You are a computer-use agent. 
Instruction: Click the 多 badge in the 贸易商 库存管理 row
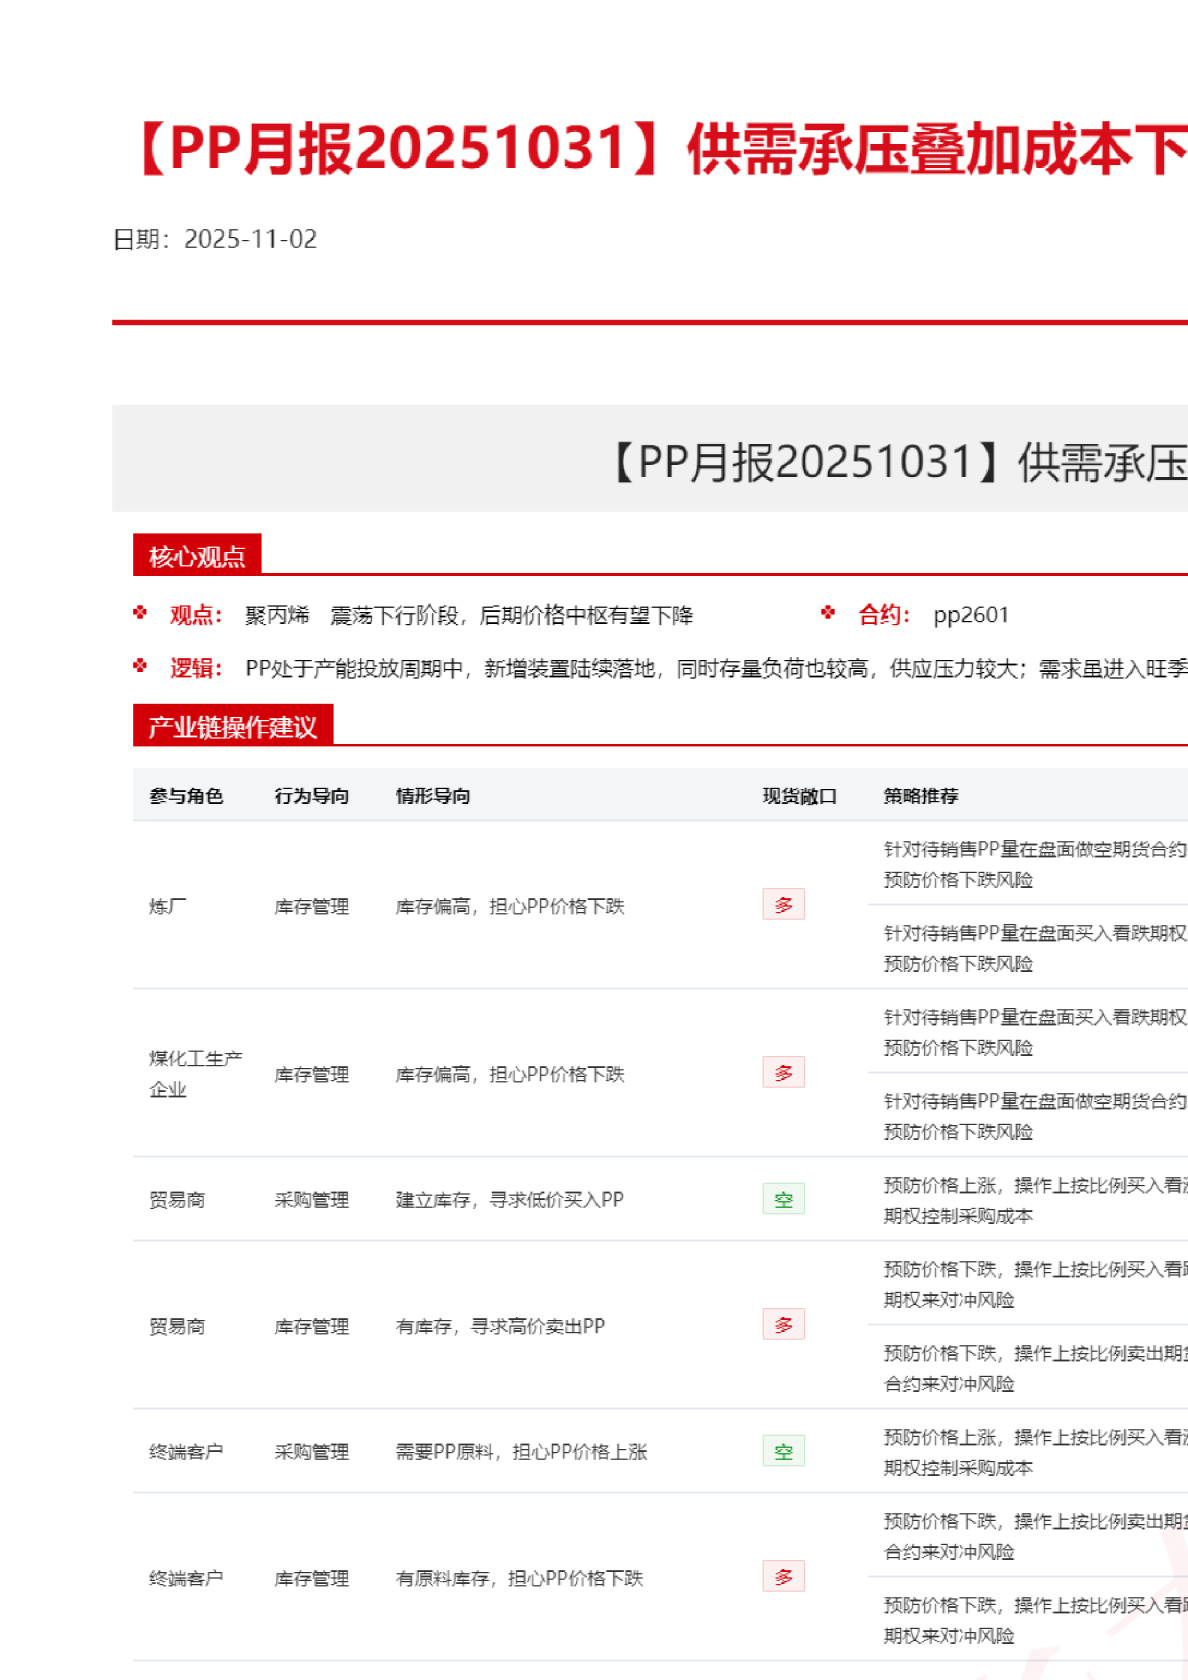[x=783, y=1325]
